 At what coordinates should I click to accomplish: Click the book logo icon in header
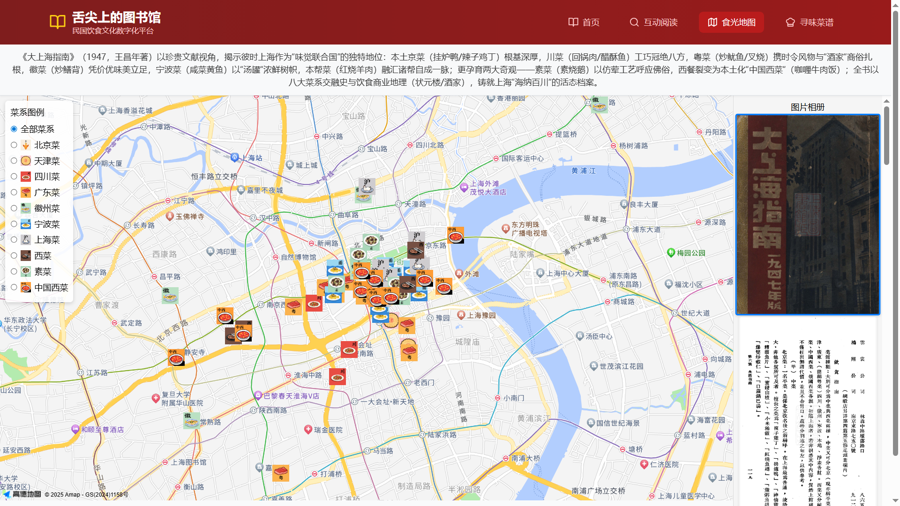coord(58,21)
